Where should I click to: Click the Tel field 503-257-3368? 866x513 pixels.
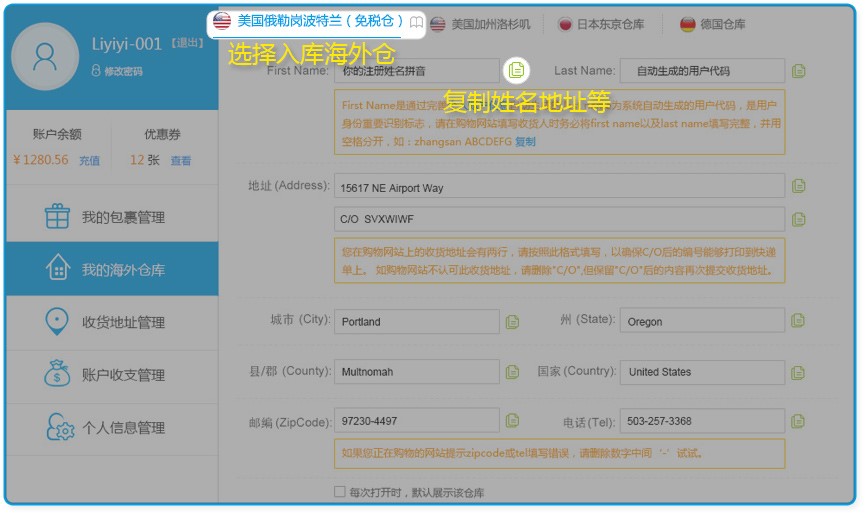click(x=702, y=421)
